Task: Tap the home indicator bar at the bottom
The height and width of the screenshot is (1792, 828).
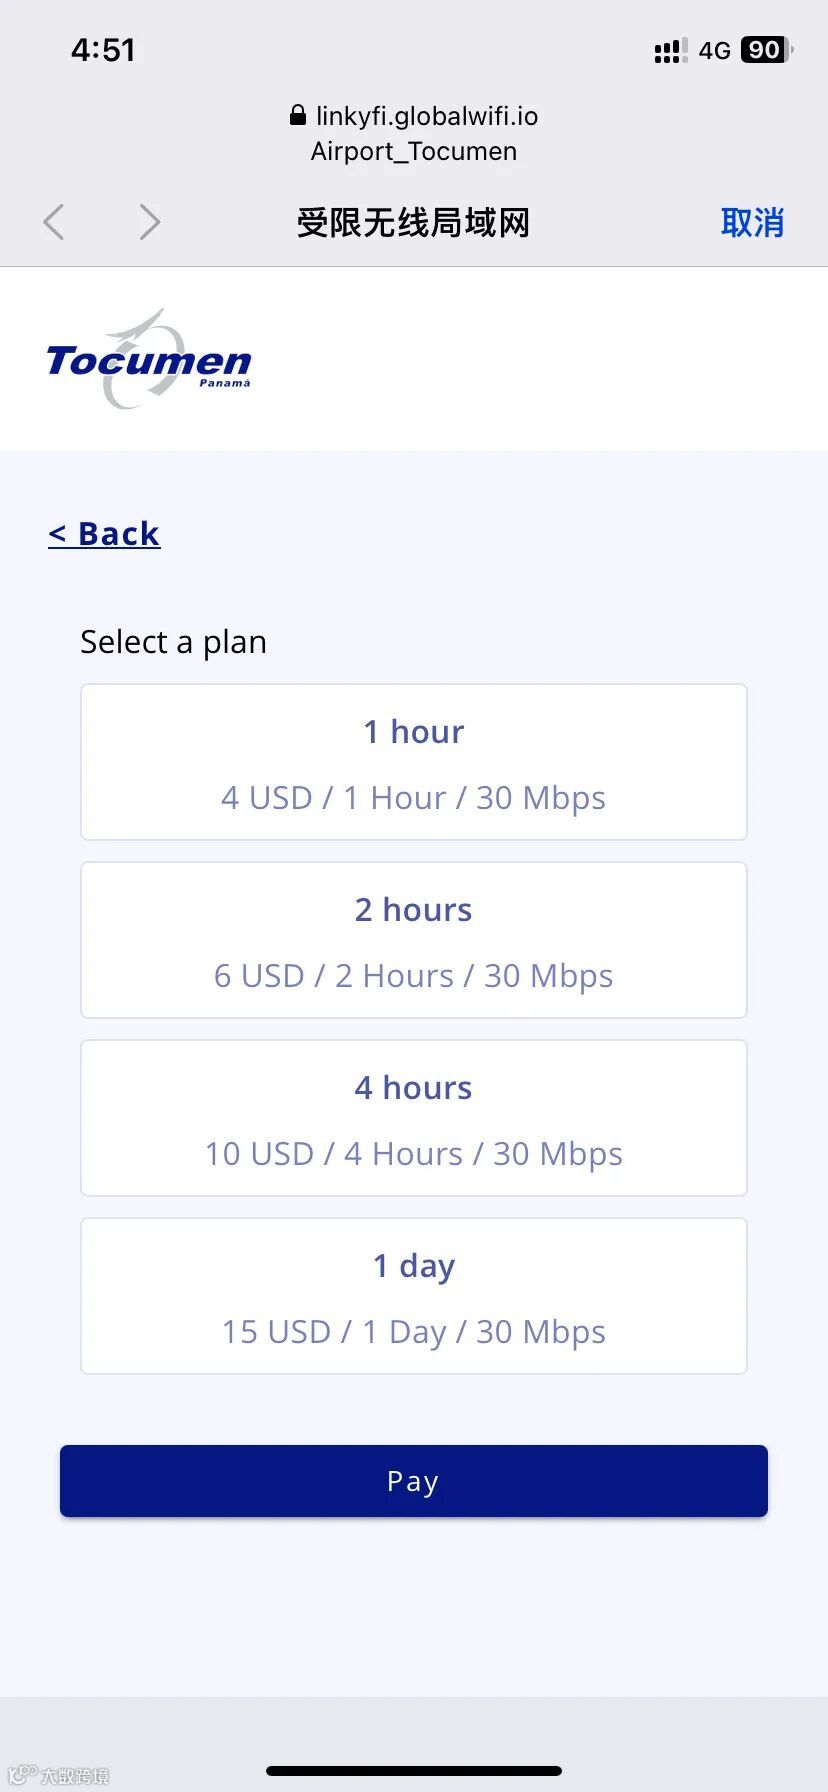Action: pos(414,1771)
